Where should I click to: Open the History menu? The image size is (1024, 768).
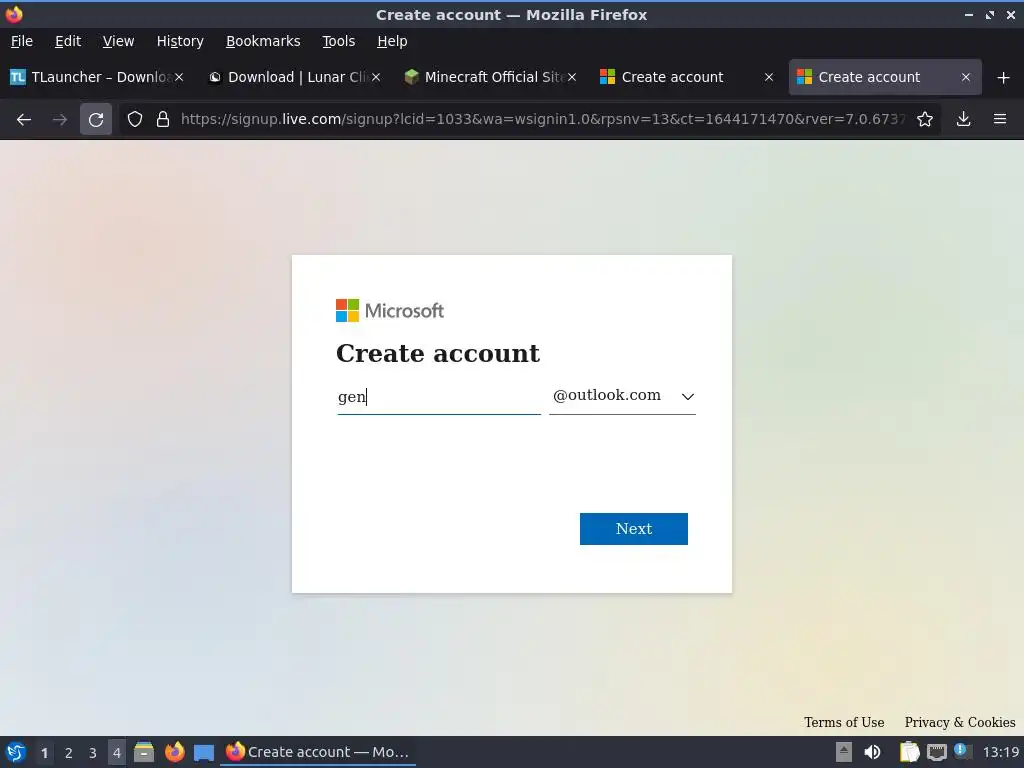180,41
